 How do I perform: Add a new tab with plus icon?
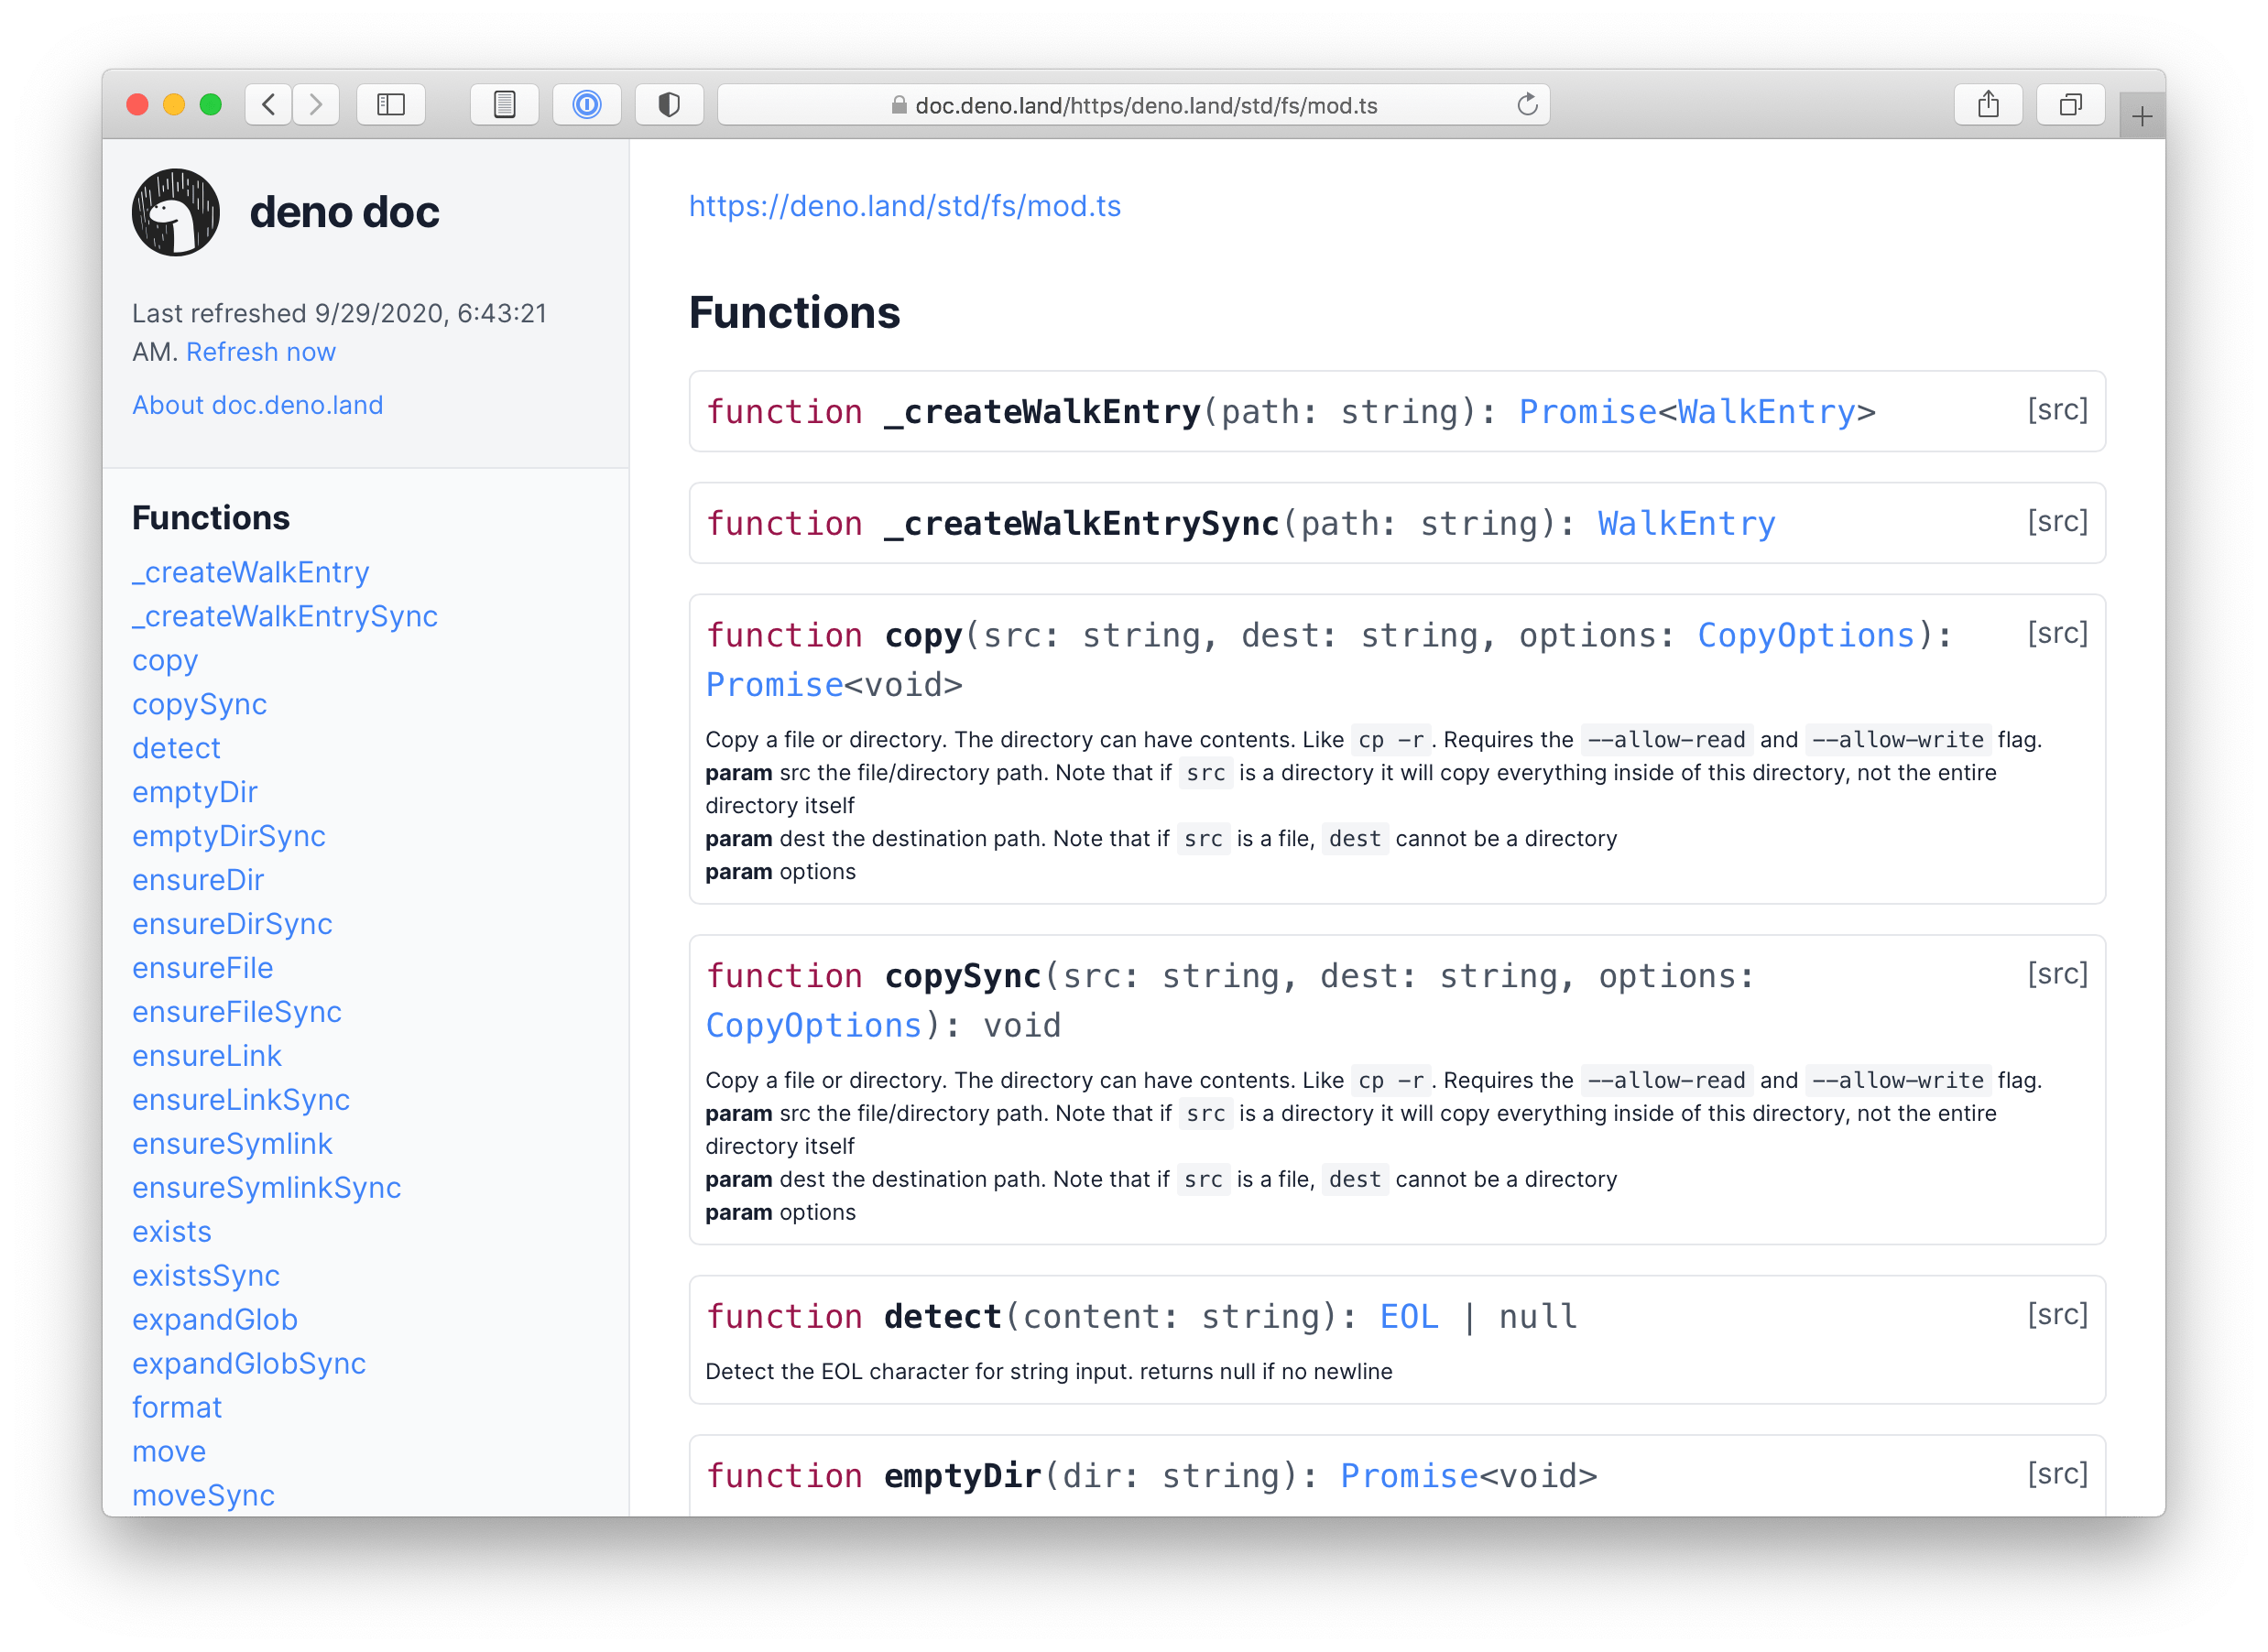(x=2141, y=117)
